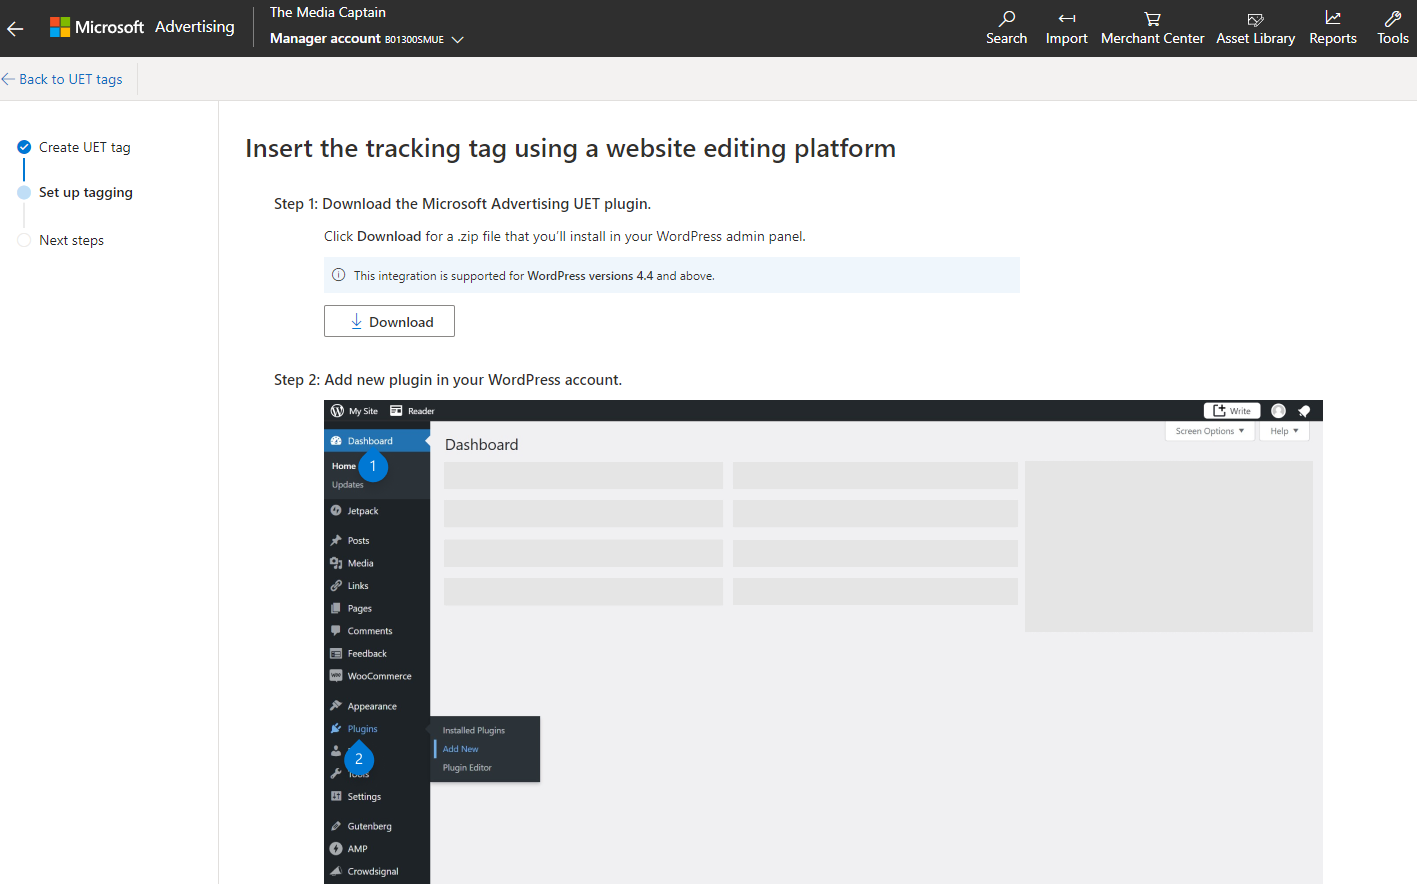The image size is (1417, 884).
Task: Select the Next steps step
Action: click(x=71, y=240)
